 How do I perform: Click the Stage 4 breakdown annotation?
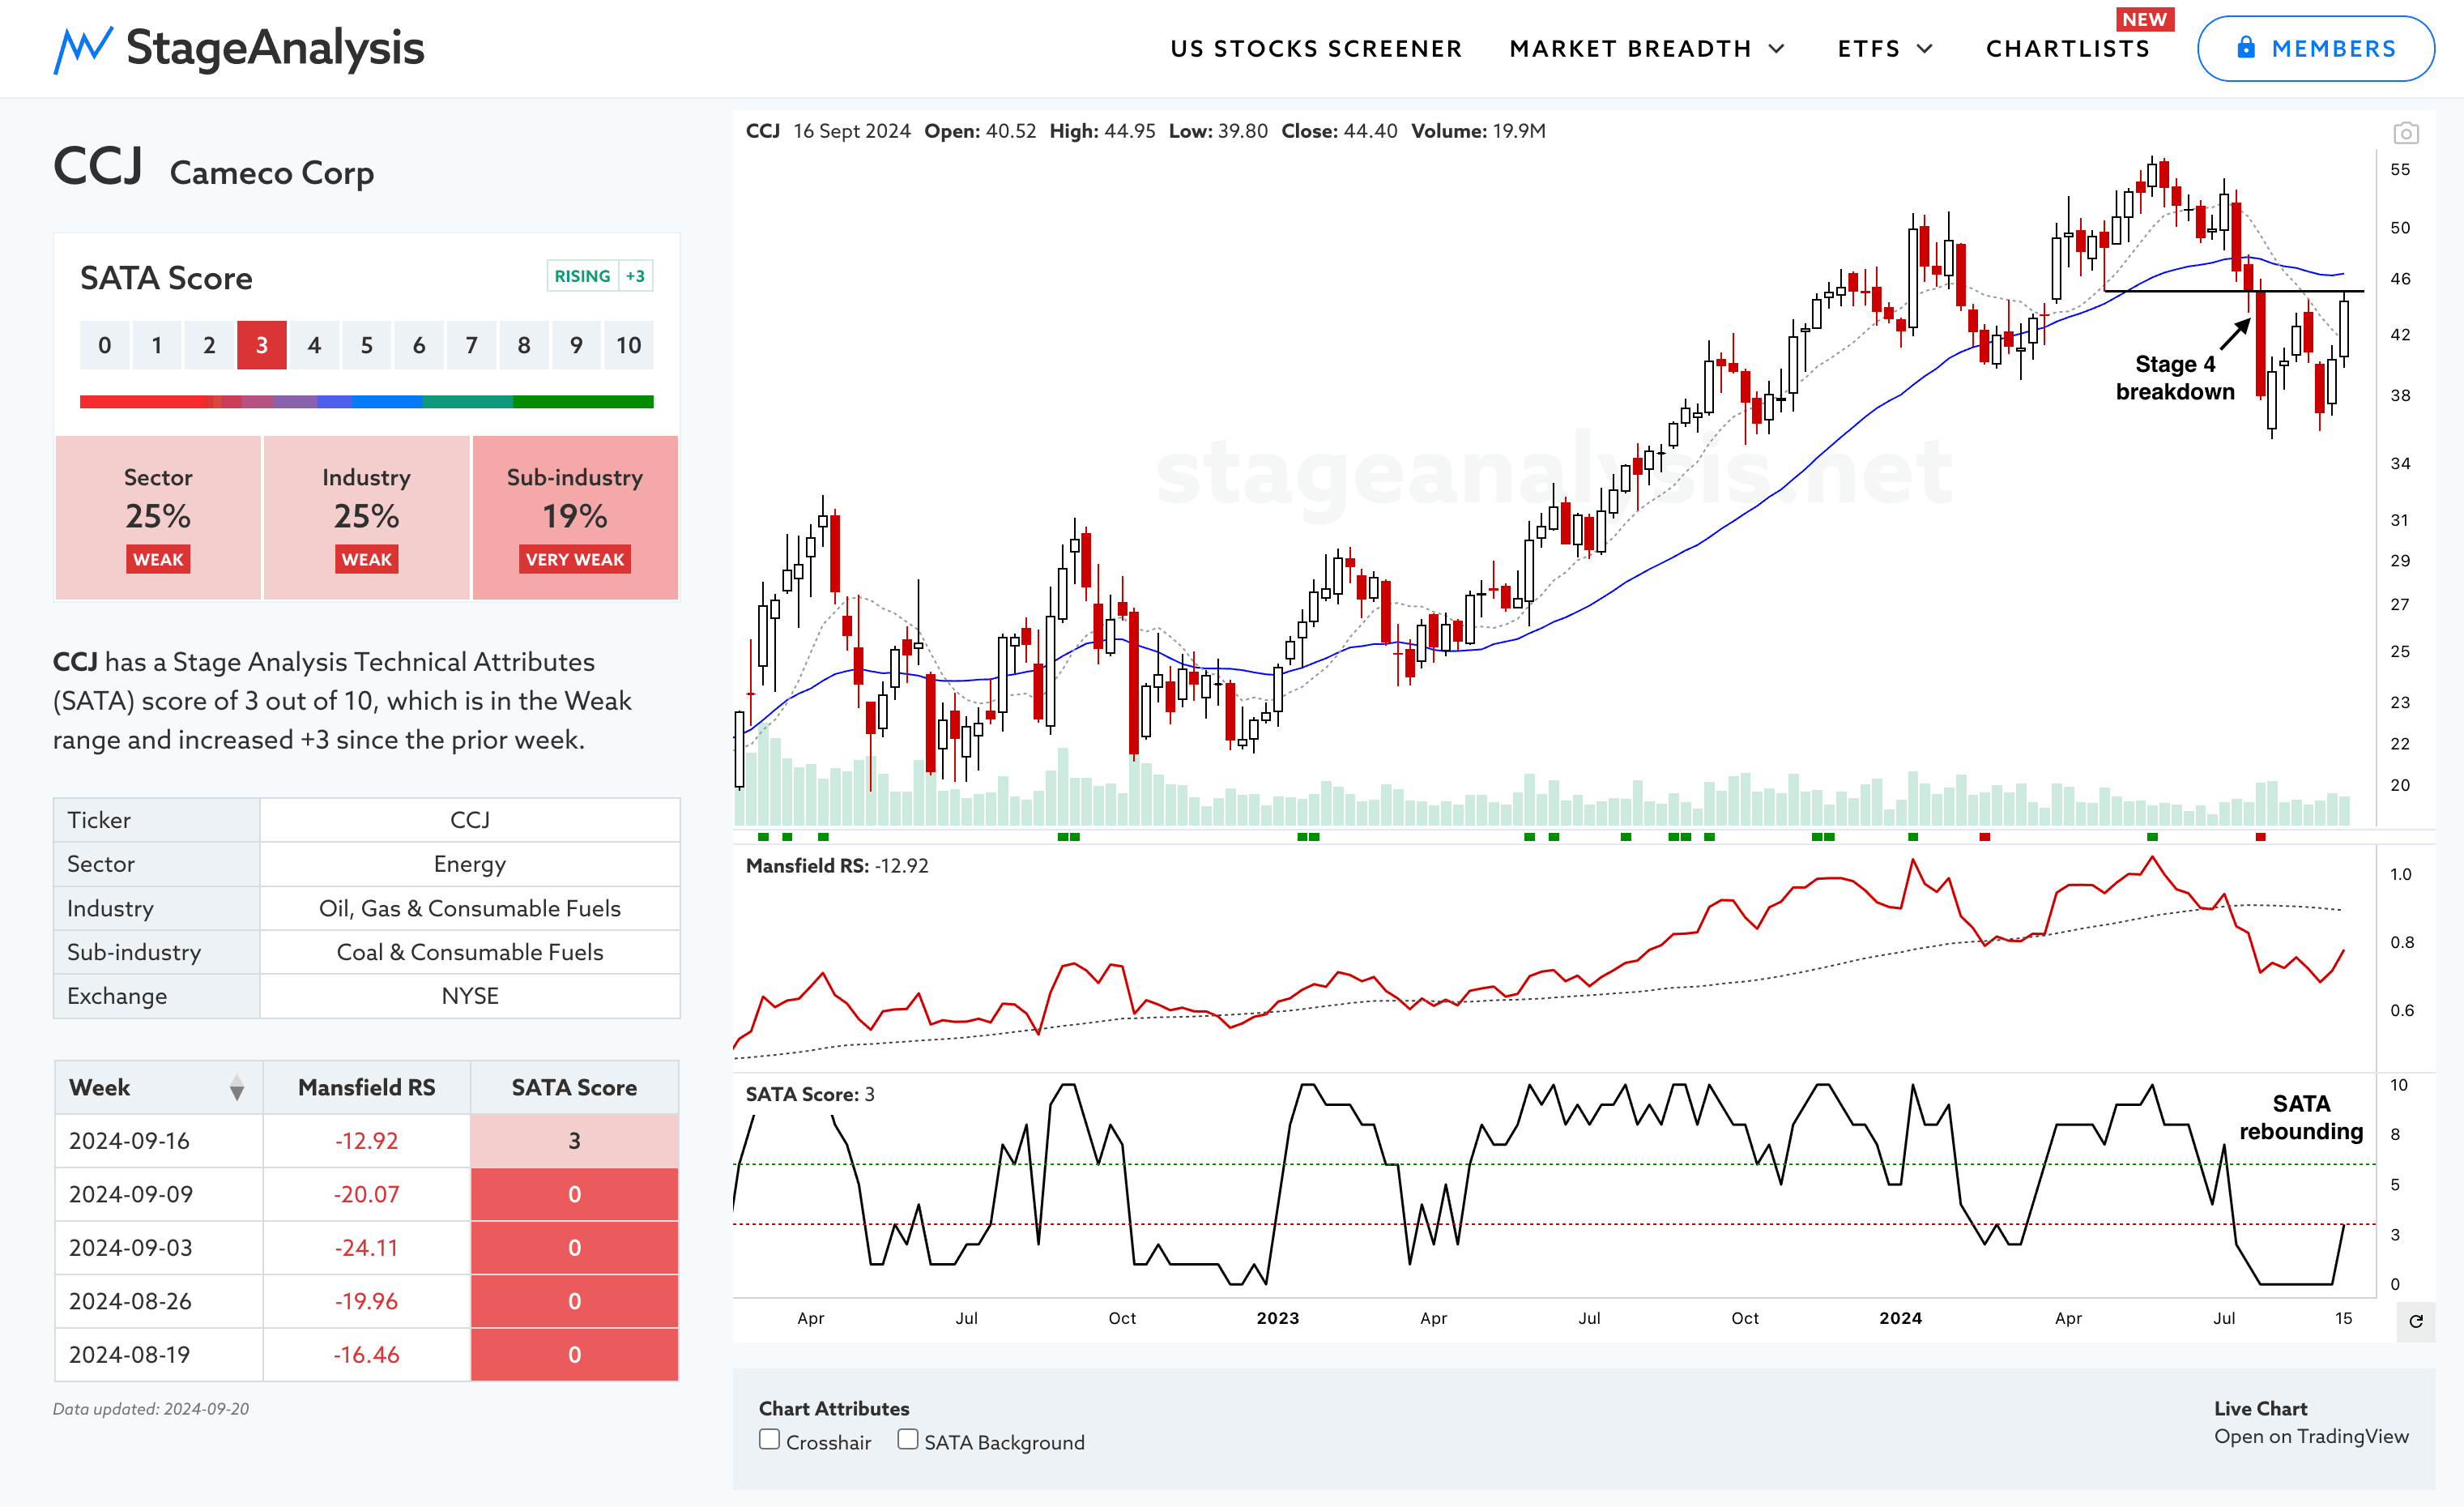coord(2174,378)
